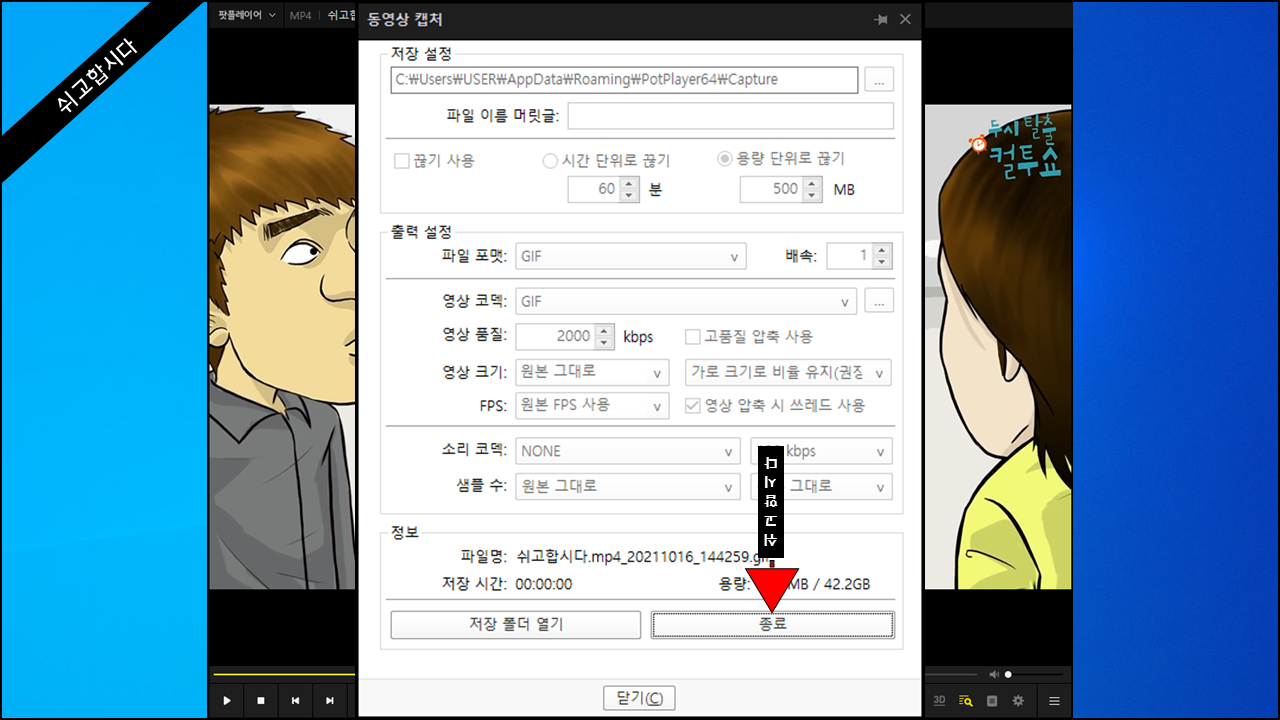The width and height of the screenshot is (1280, 720).
Task: Open 가로 크기로 비율 유지 dropdown
Action: [x=787, y=372]
